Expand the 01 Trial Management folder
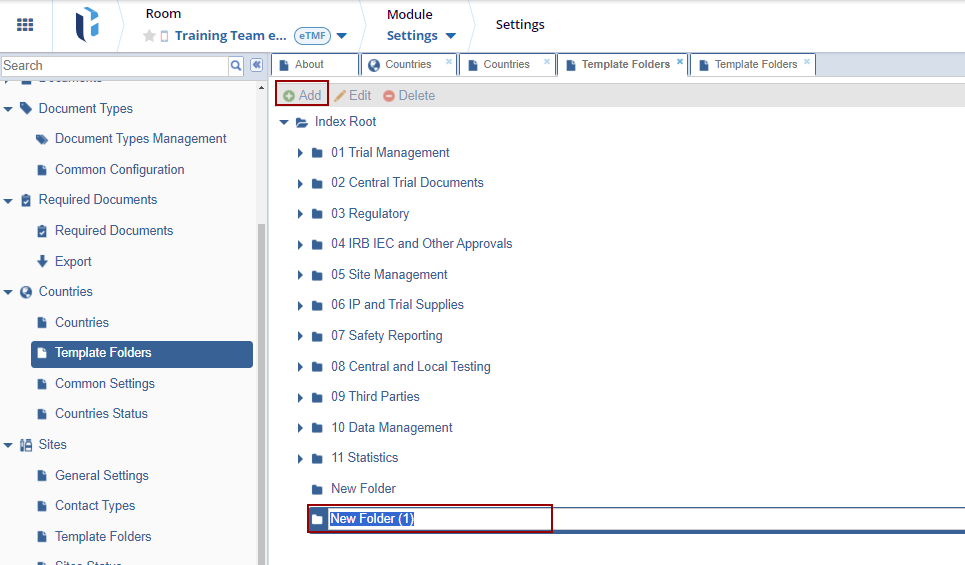This screenshot has width=965, height=565. [x=300, y=153]
